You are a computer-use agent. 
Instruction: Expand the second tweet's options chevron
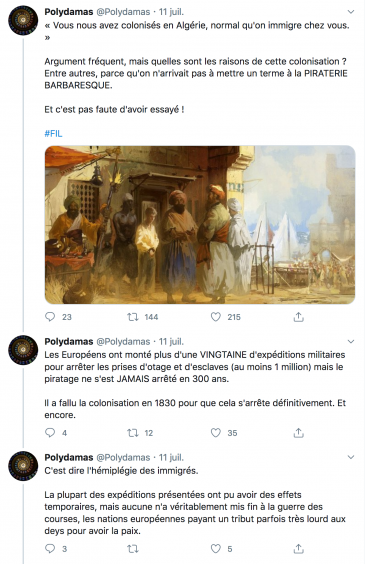351,341
